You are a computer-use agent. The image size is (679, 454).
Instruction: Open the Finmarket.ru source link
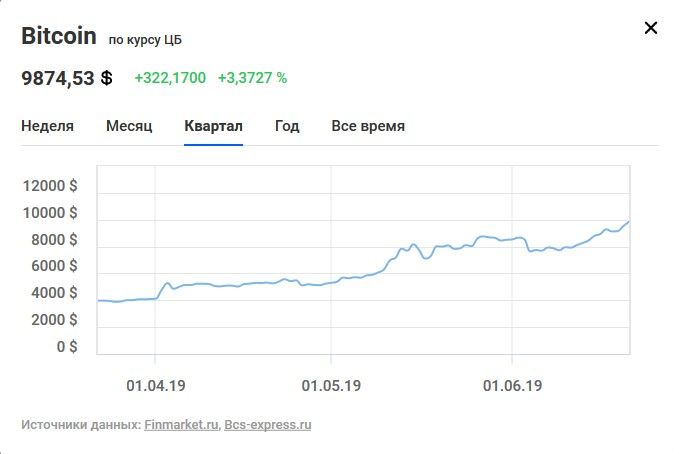coord(181,425)
